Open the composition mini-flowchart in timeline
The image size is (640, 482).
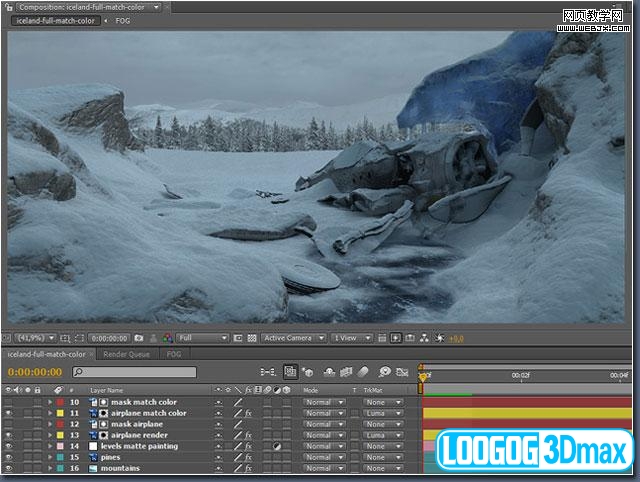(268, 372)
